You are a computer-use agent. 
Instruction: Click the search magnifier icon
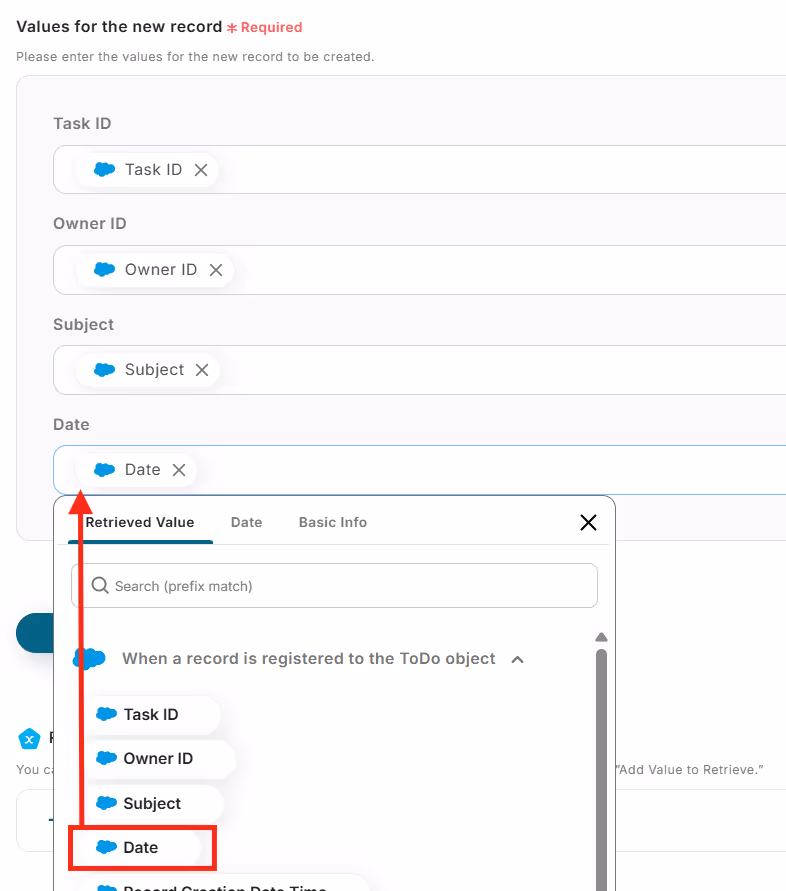(100, 585)
